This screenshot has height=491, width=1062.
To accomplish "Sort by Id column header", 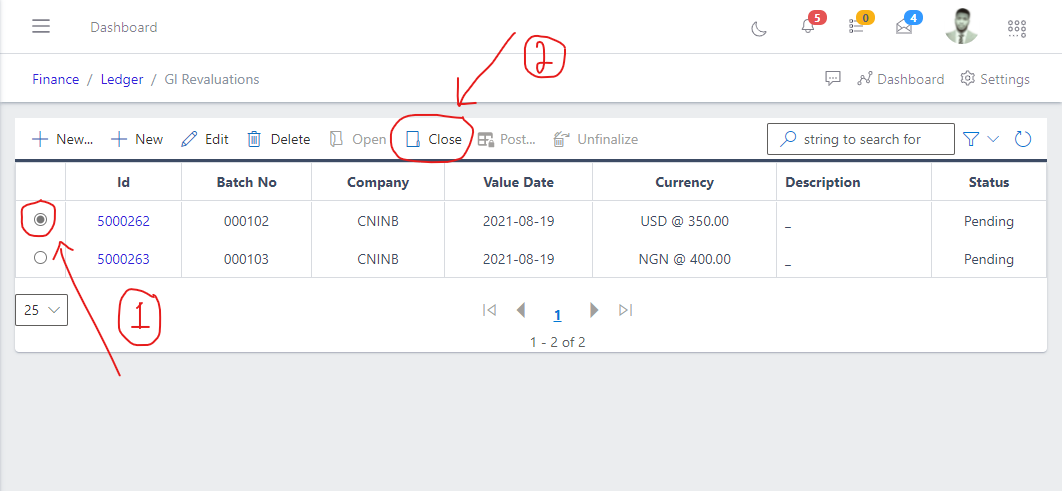I will click(123, 182).
